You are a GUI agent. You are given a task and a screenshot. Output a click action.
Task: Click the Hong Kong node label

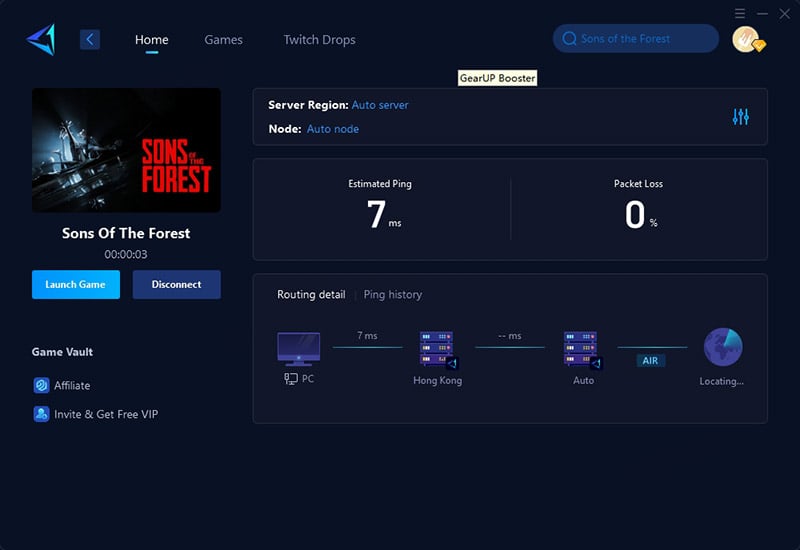438,381
